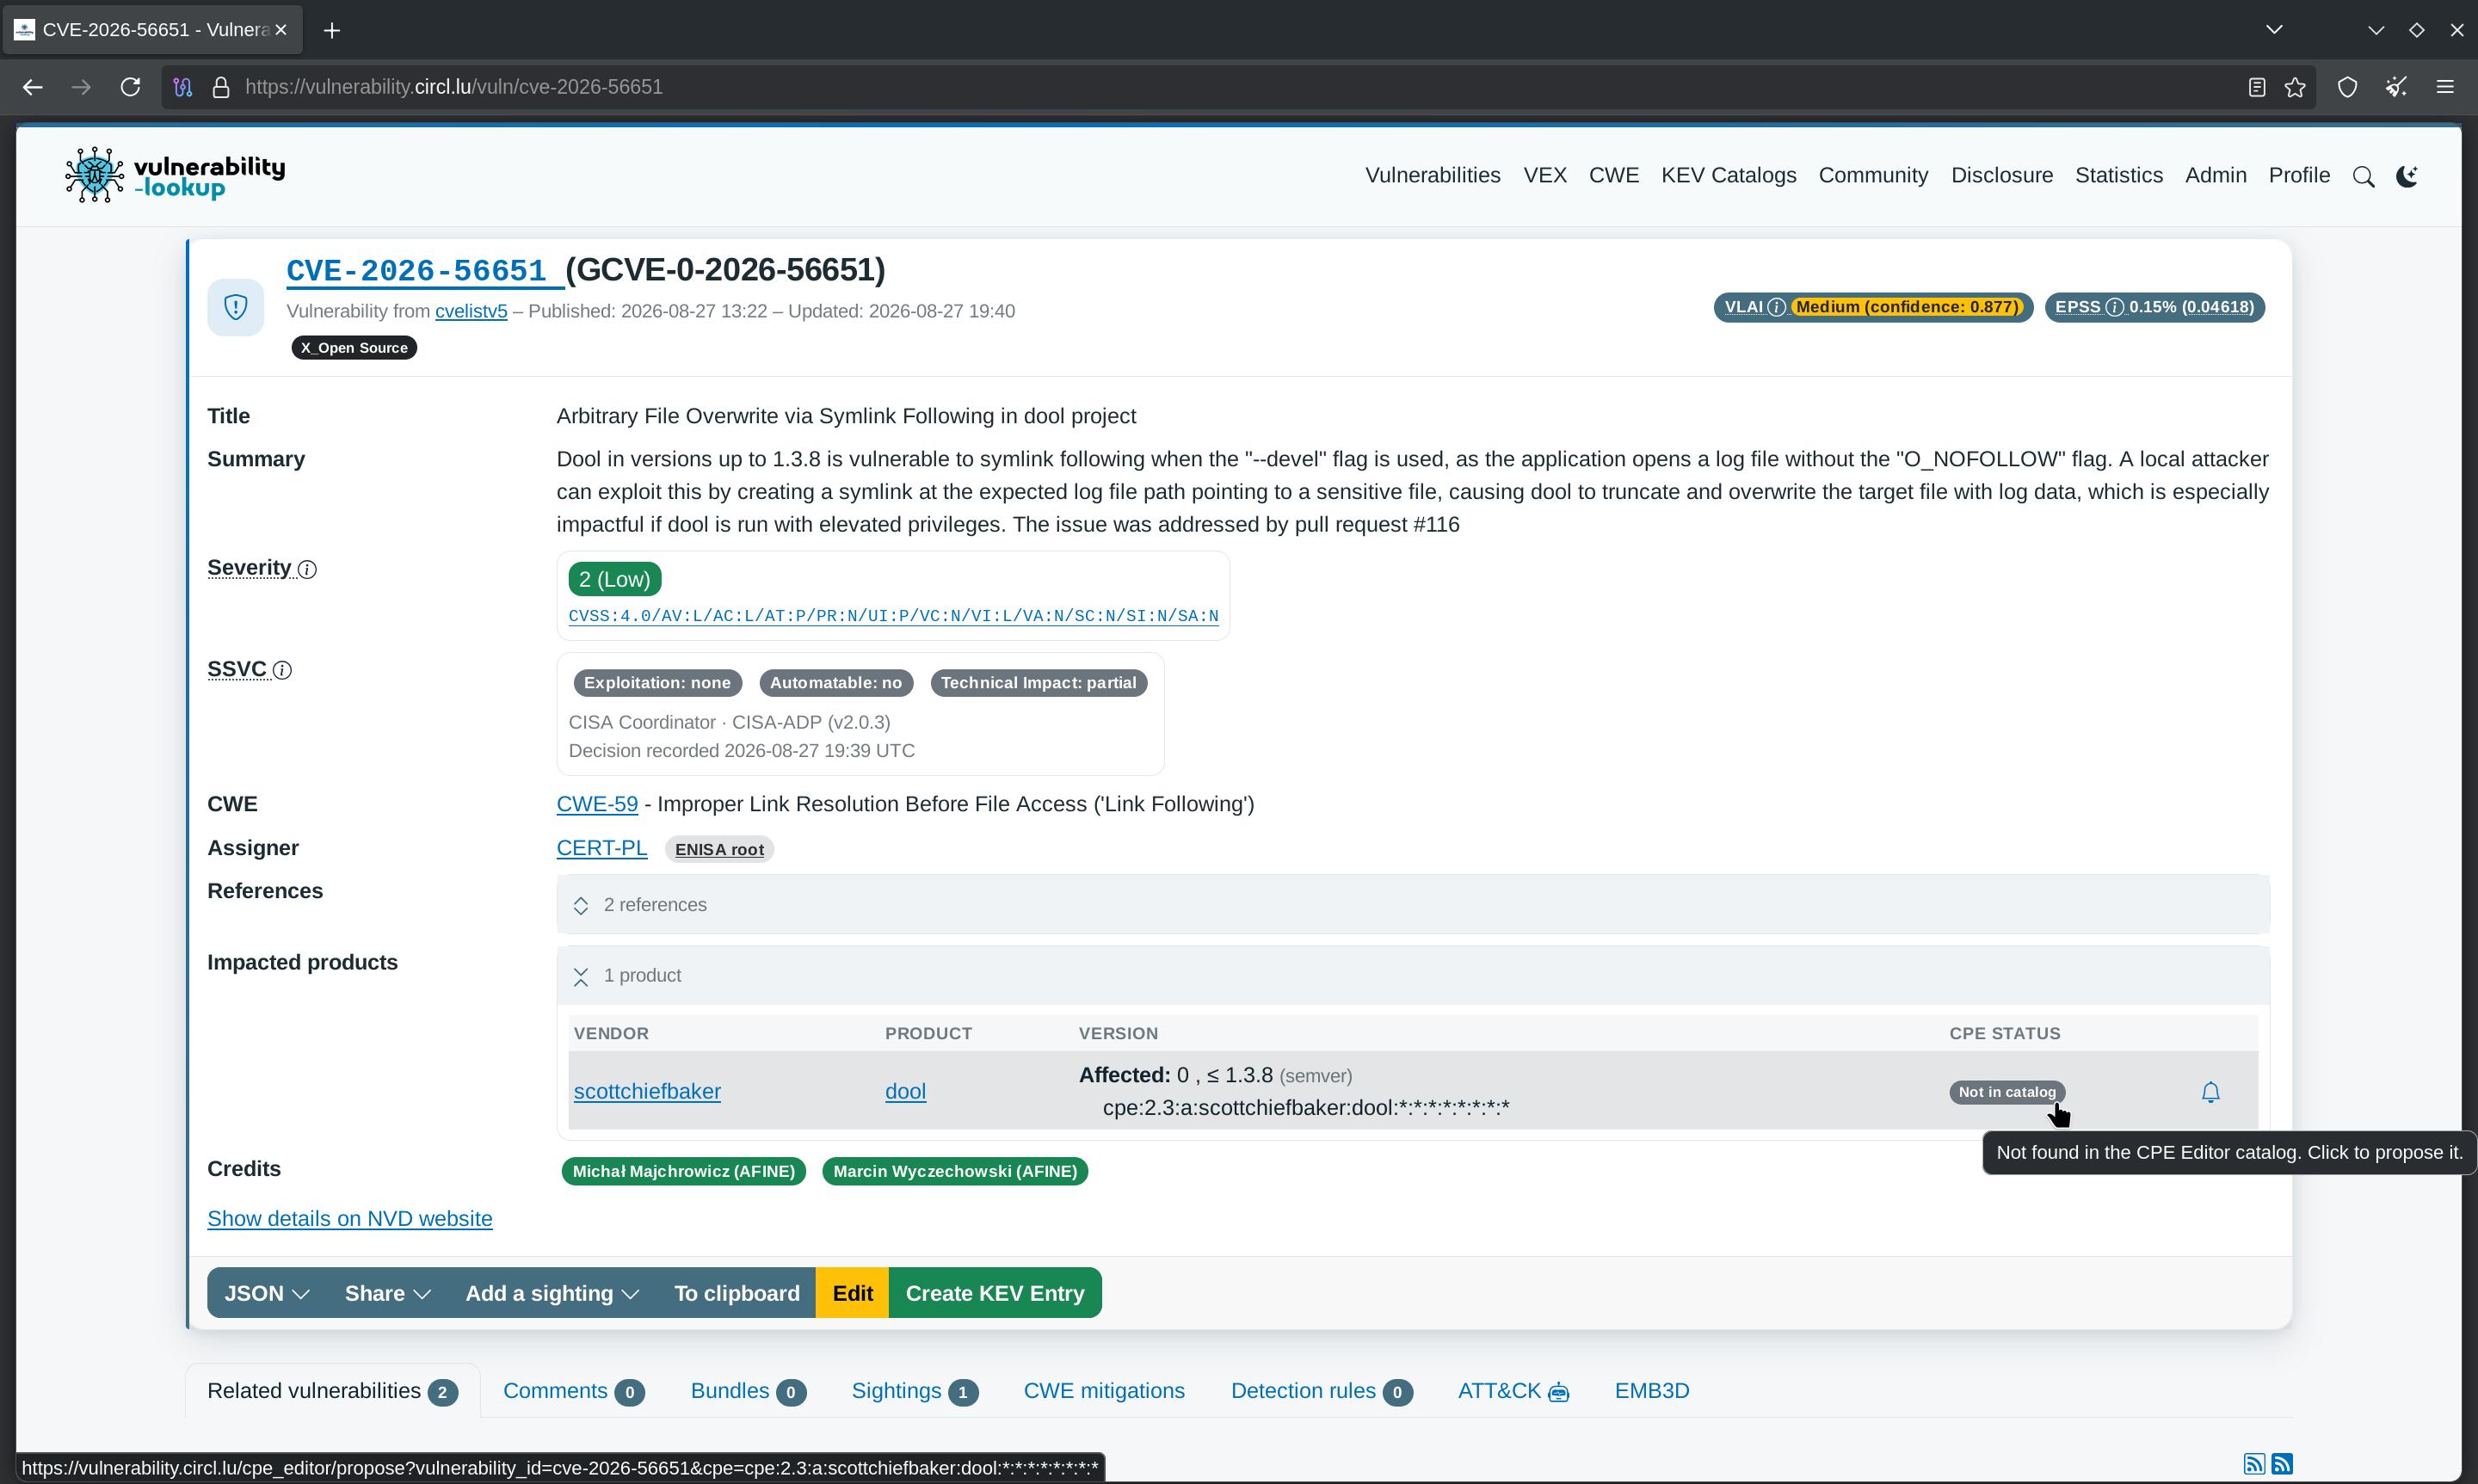Collapse the 1 product section
Image resolution: width=2478 pixels, height=1484 pixels.
1412,976
